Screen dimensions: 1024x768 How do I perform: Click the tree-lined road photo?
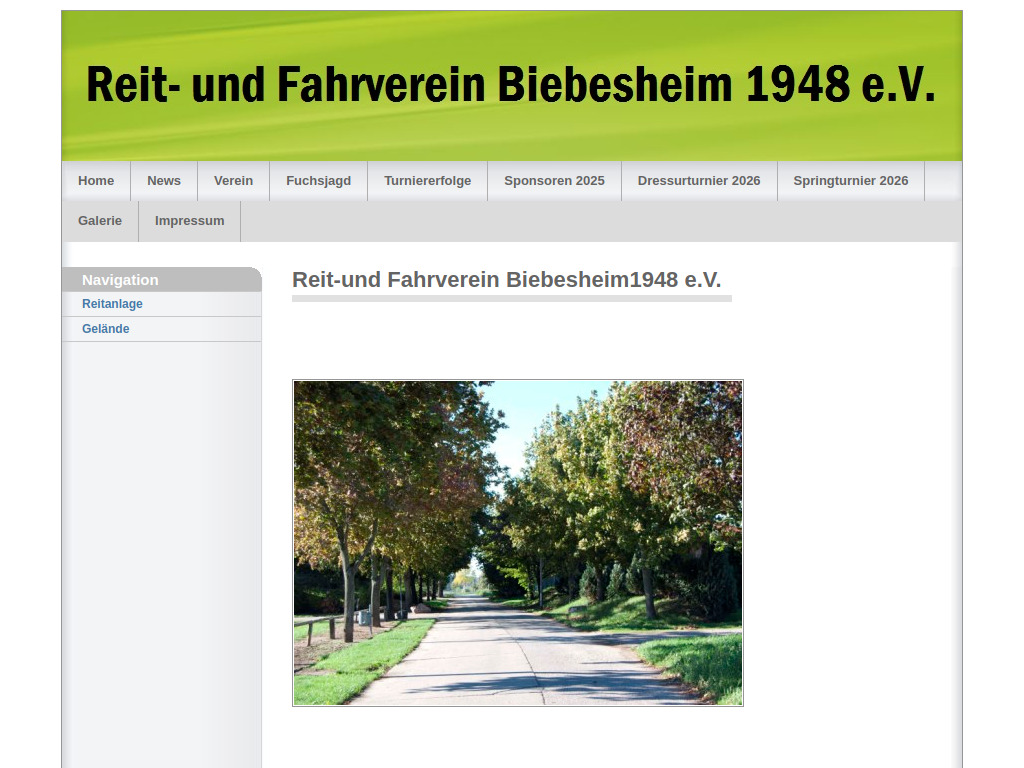[x=517, y=541]
